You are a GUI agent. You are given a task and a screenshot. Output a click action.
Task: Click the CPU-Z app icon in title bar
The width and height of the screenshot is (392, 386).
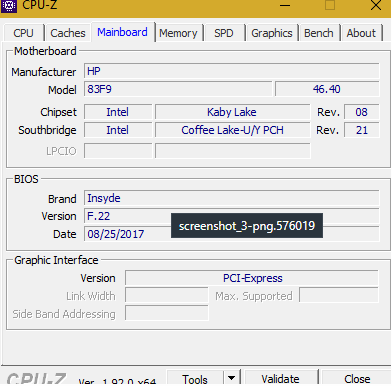(x=9, y=6)
